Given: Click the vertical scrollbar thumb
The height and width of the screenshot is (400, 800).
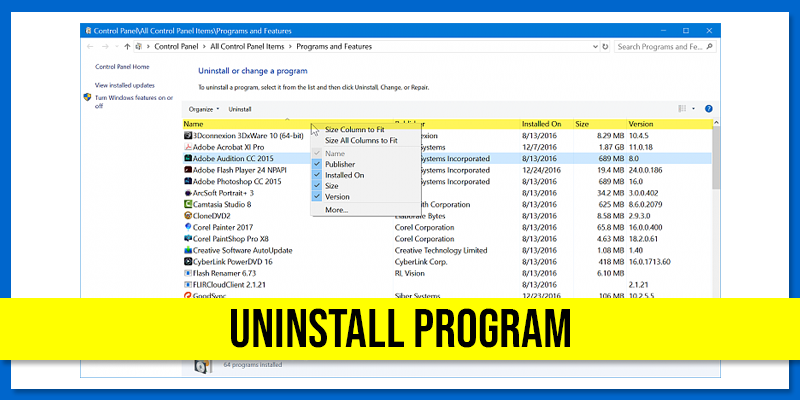Looking at the screenshot, I should coord(716,157).
